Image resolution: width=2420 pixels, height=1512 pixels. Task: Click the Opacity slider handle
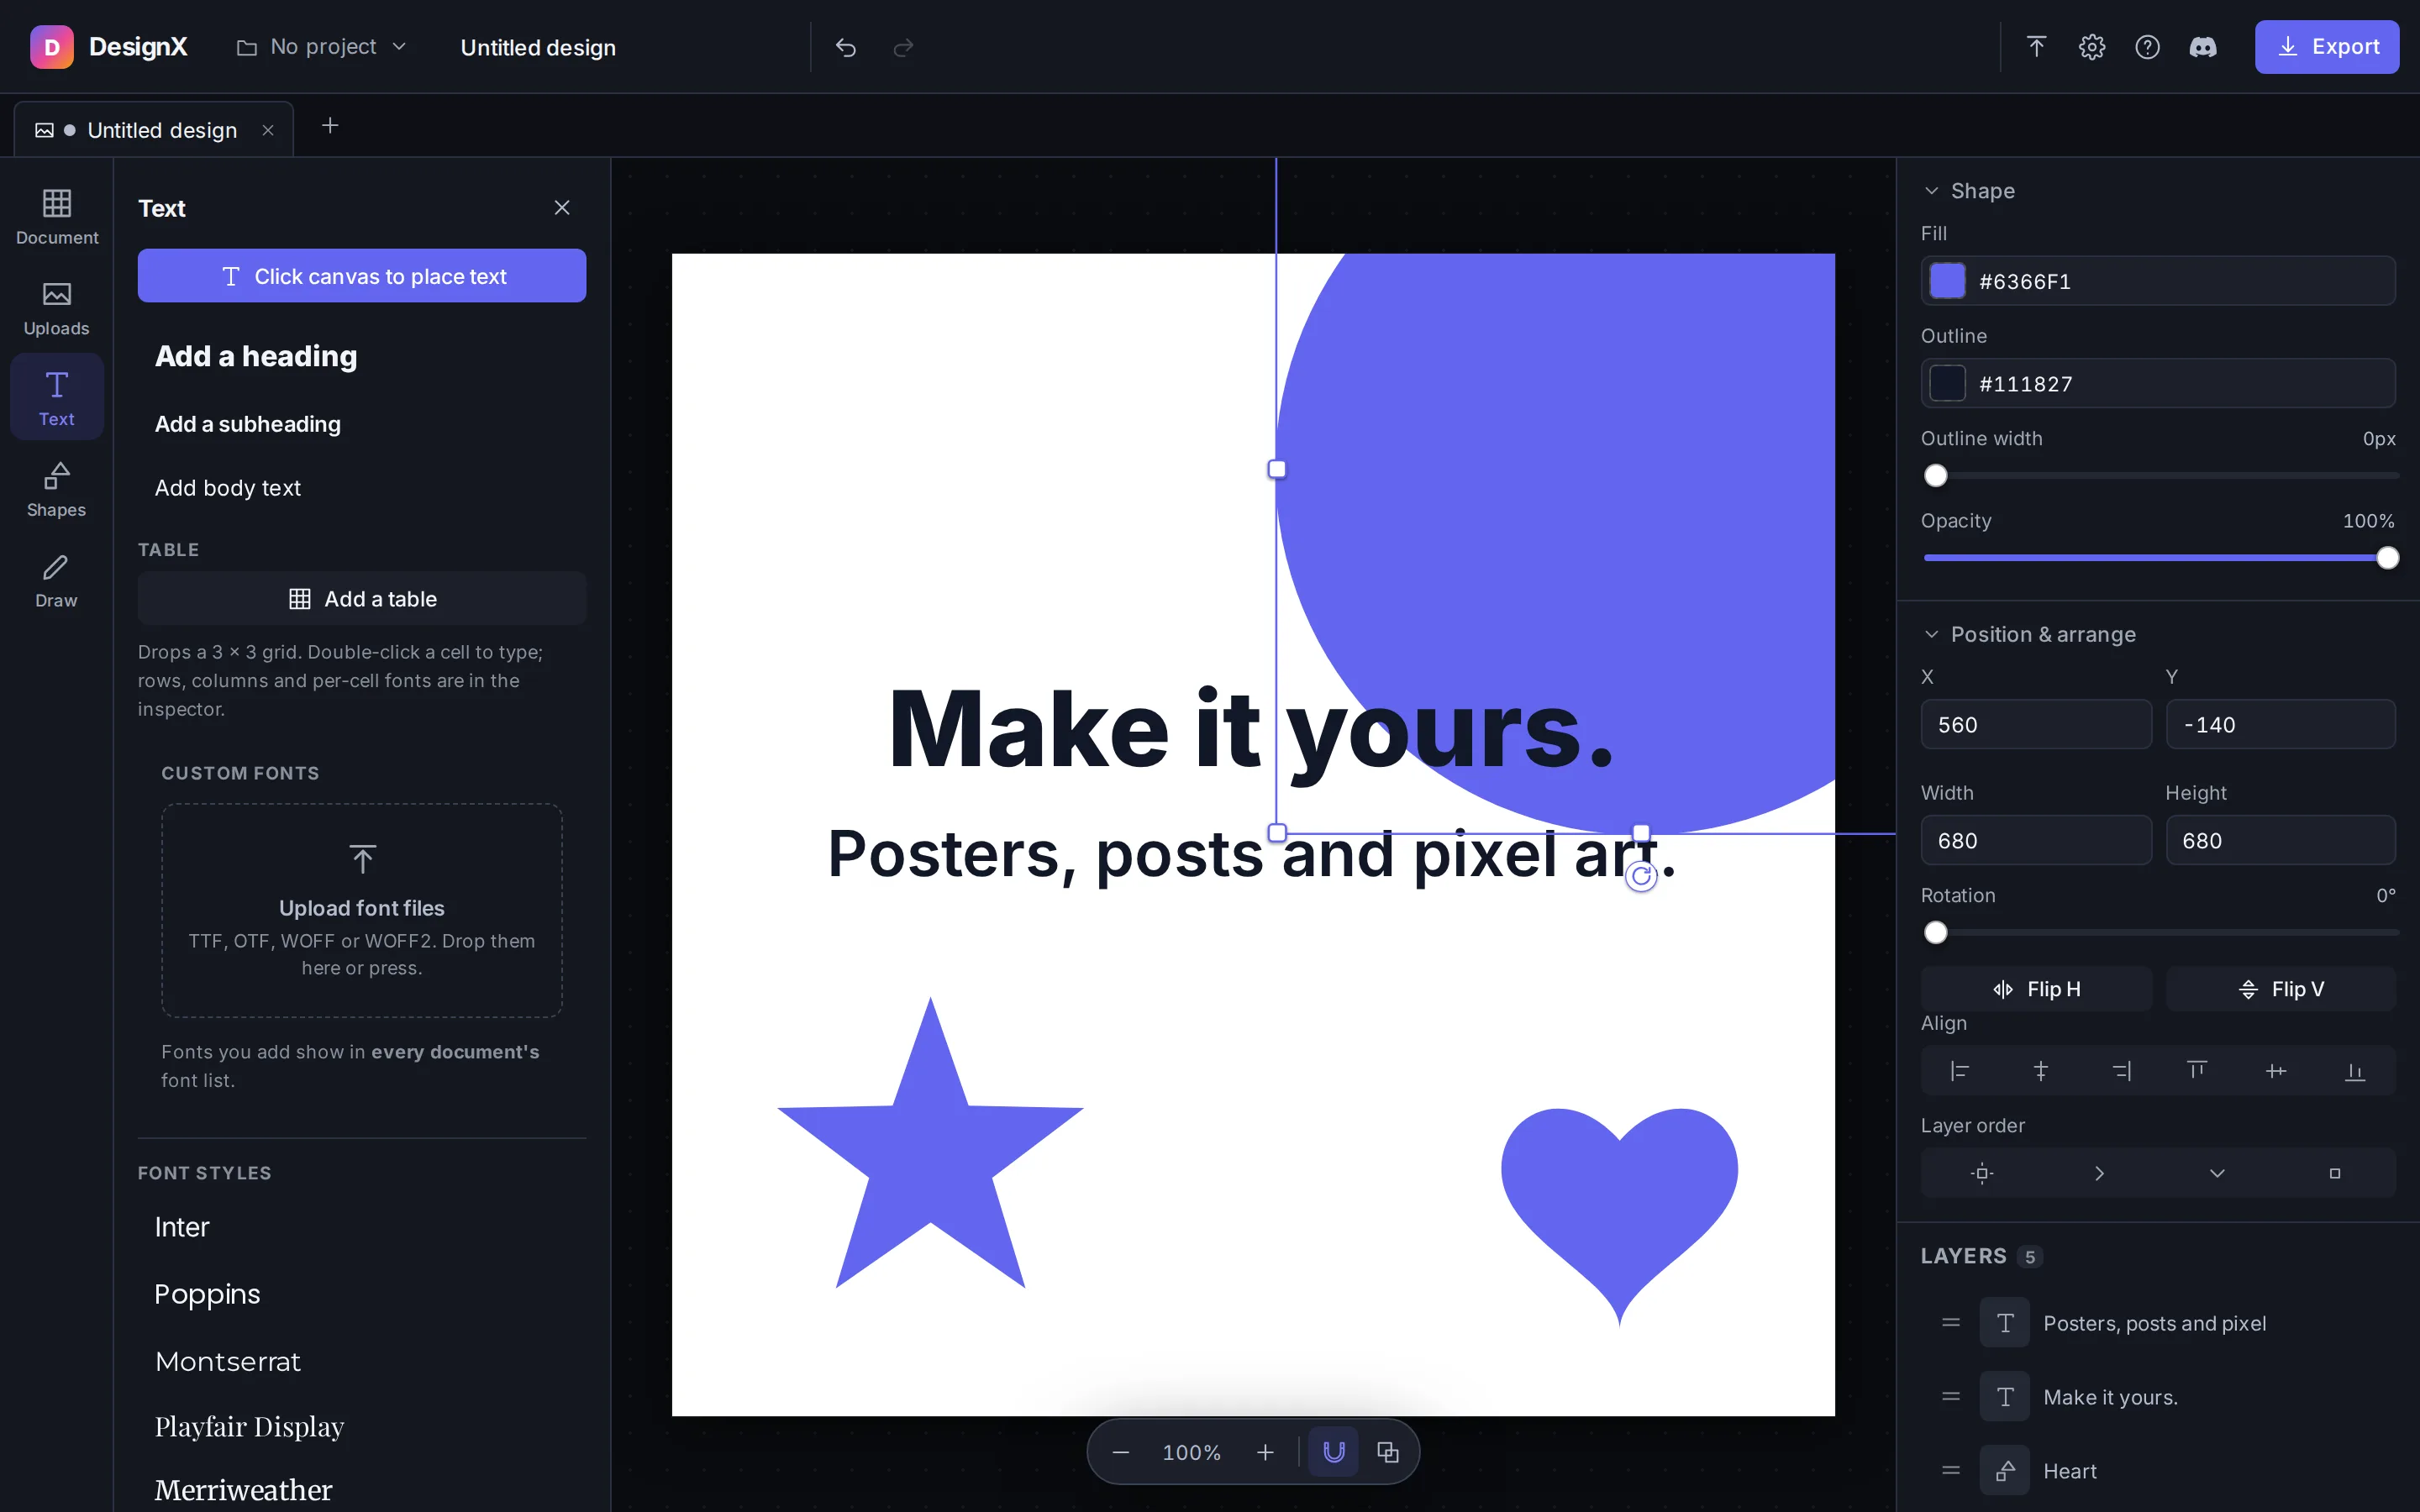[x=2387, y=558]
